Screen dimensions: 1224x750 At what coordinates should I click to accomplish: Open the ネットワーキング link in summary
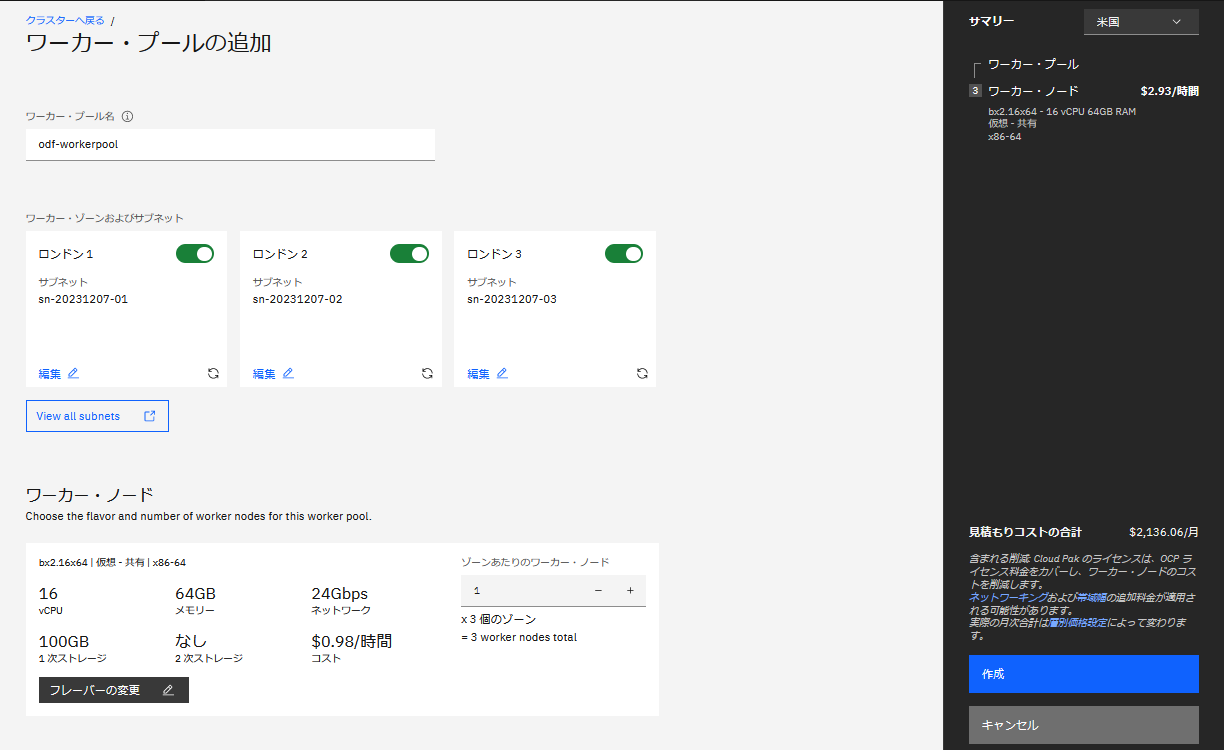[x=1009, y=597]
